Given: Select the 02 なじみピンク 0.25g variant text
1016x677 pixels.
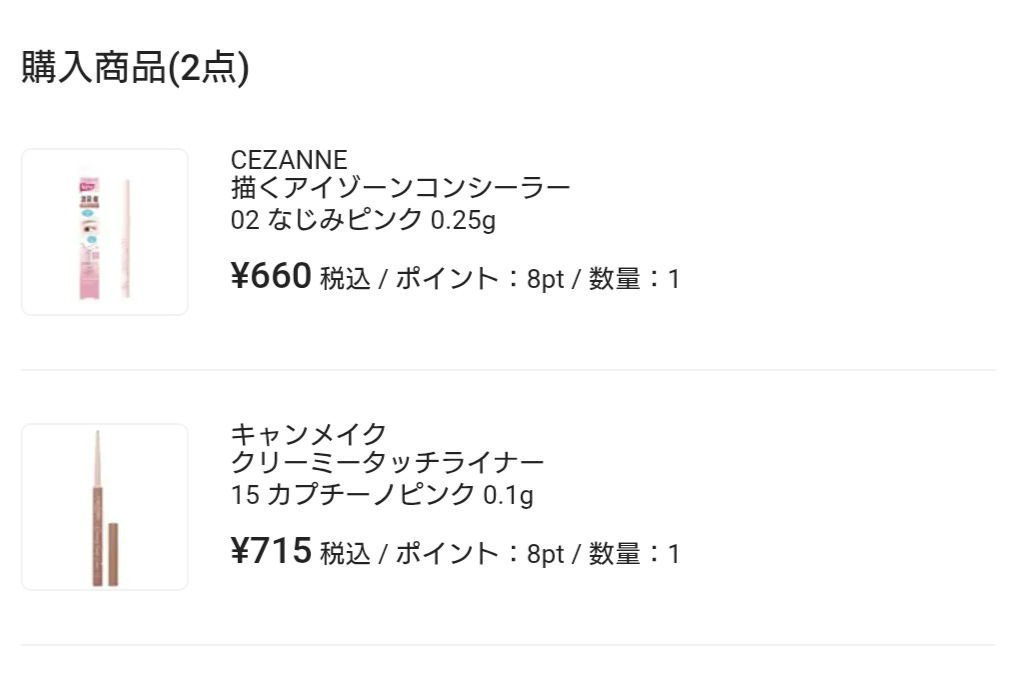Looking at the screenshot, I should click(x=363, y=220).
